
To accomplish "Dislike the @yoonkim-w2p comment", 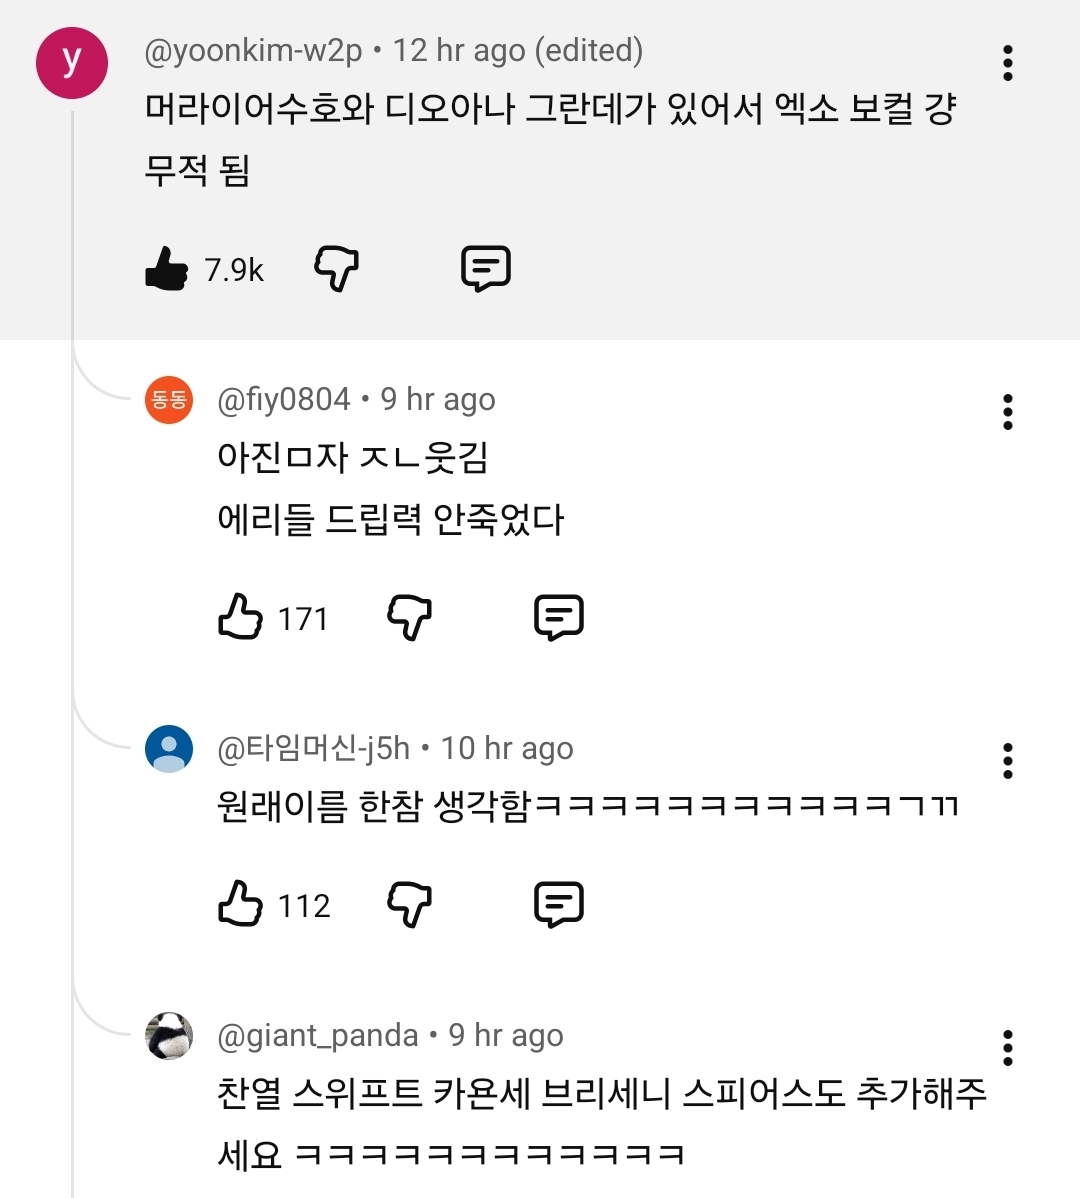I will pos(336,269).
